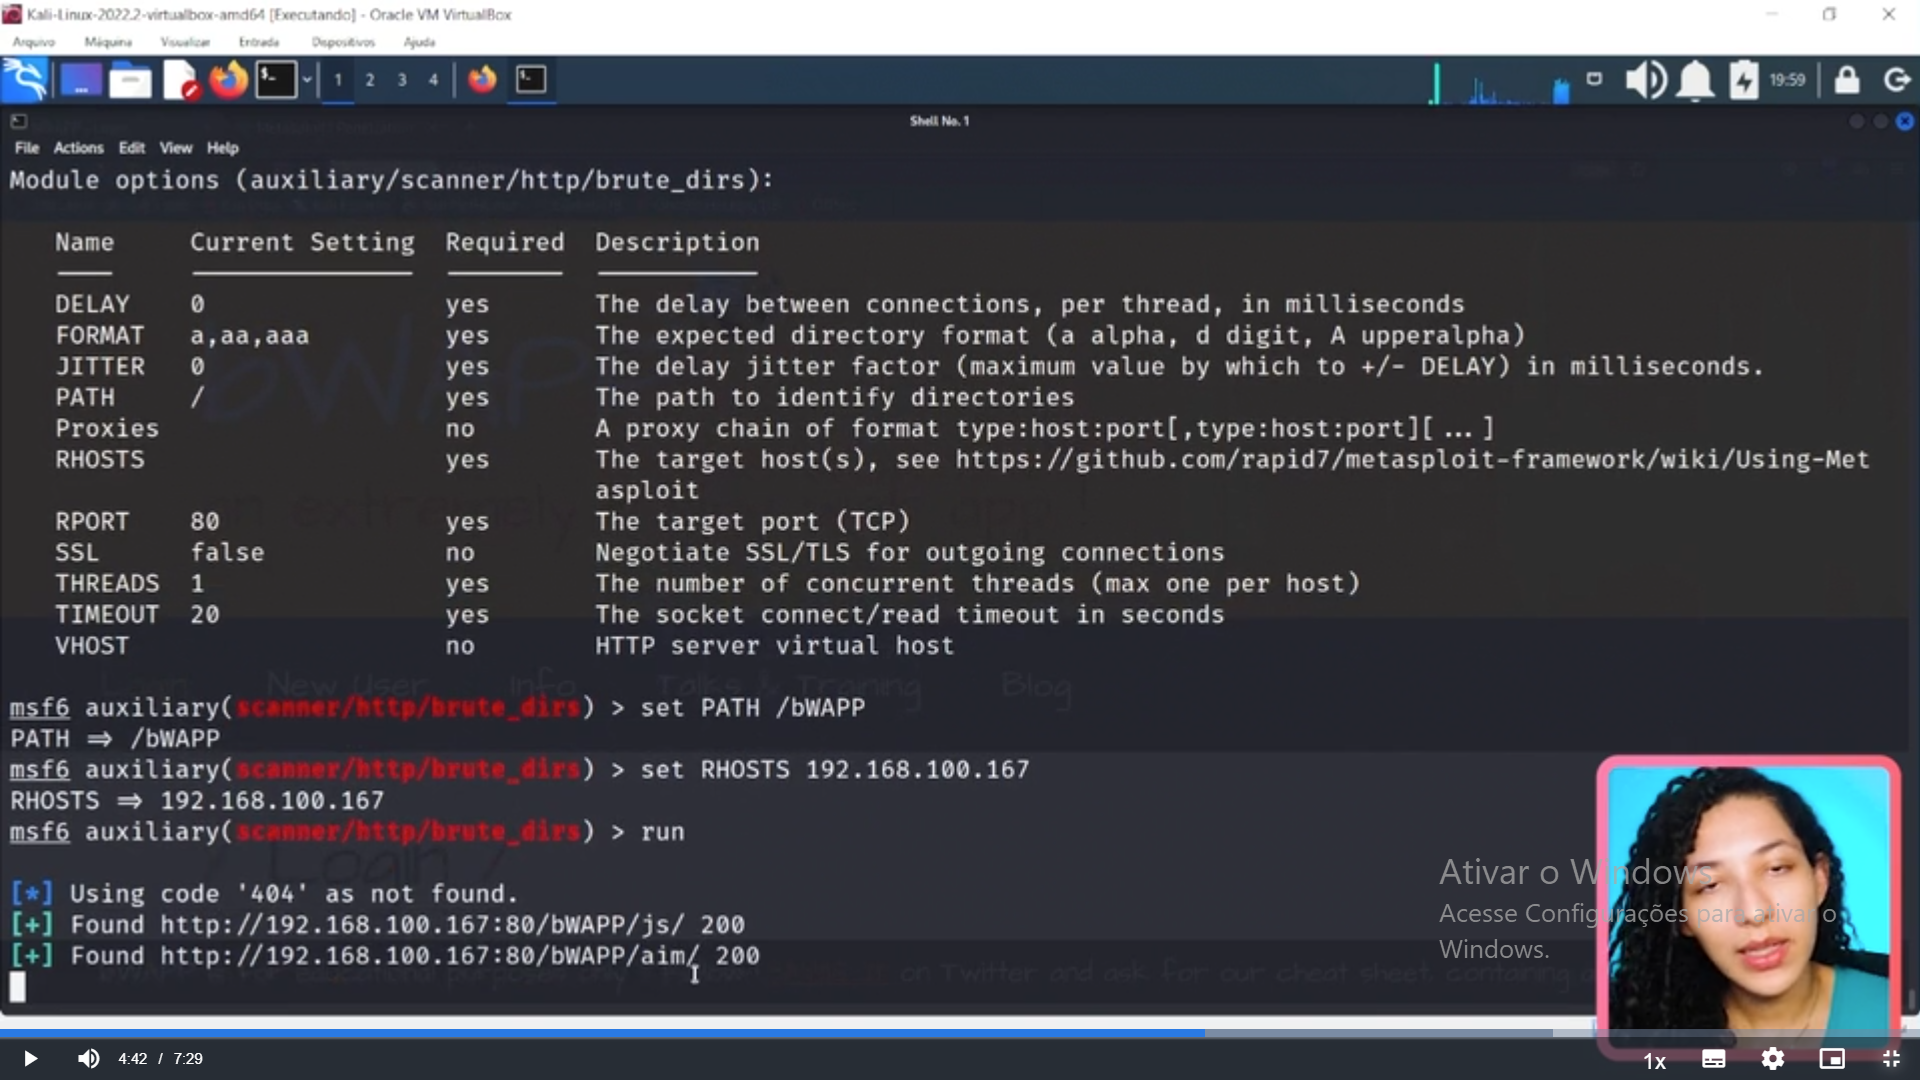
Task: Change the 1x playback speed
Action: (x=1655, y=1061)
